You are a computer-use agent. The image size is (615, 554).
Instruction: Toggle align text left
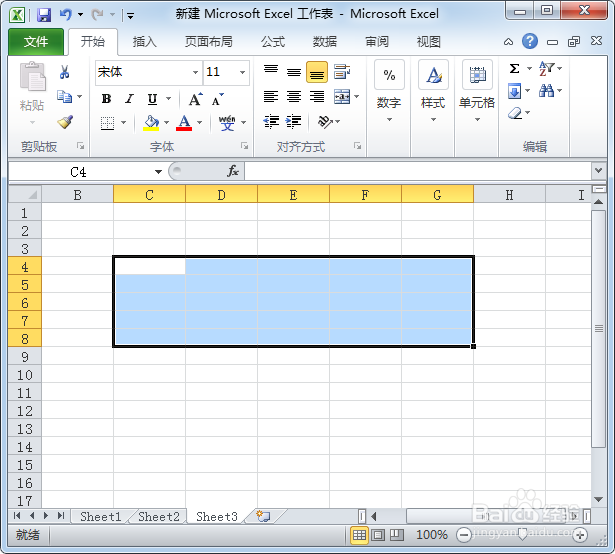(x=271, y=97)
